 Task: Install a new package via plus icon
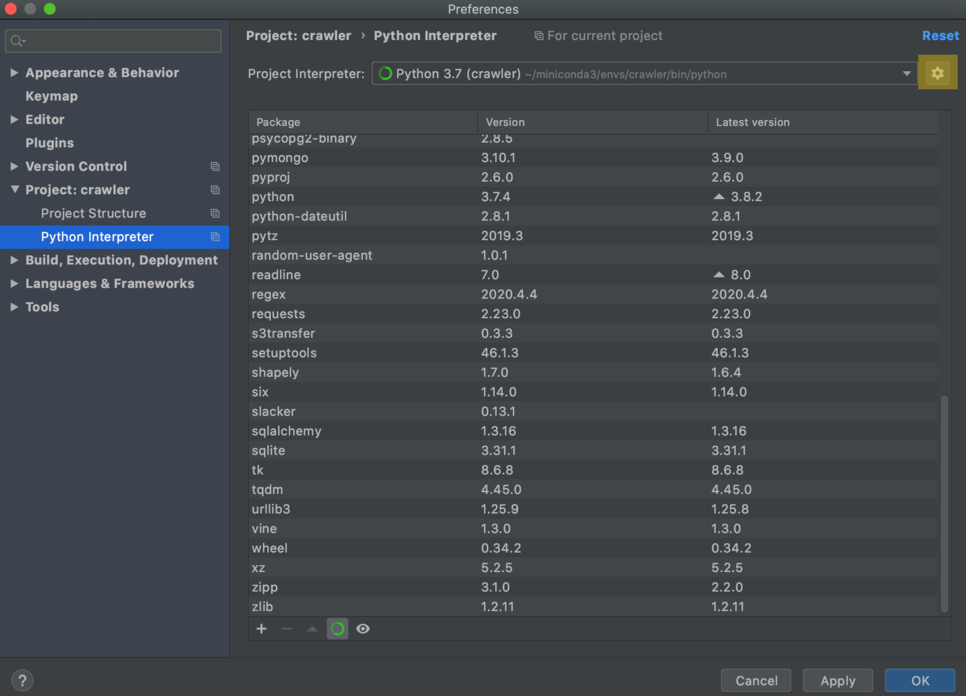click(261, 629)
